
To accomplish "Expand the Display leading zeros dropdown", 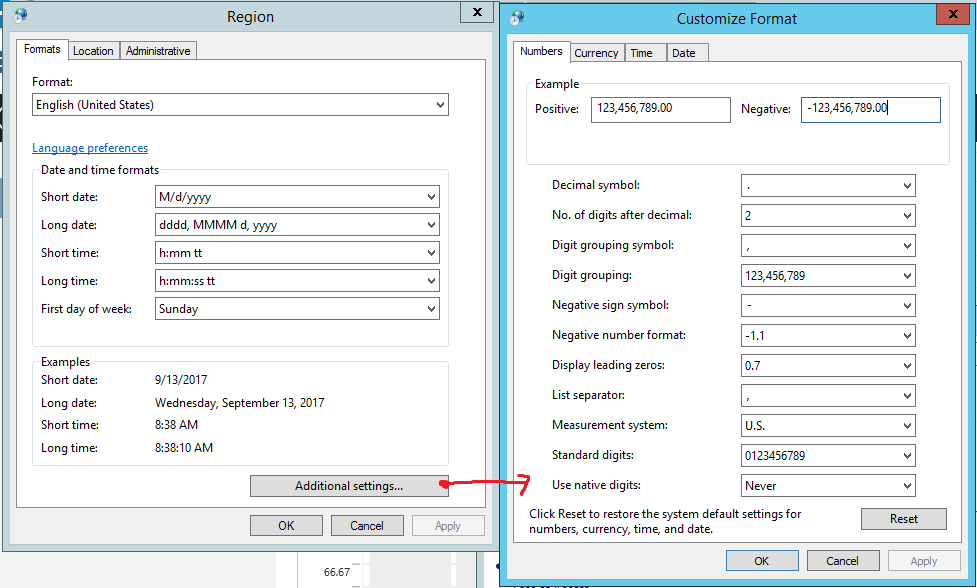I will pos(828,365).
